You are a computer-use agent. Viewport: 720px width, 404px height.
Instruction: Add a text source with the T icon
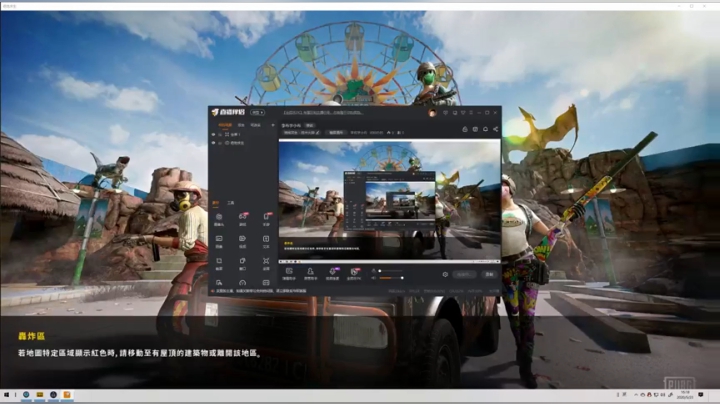click(x=266, y=241)
